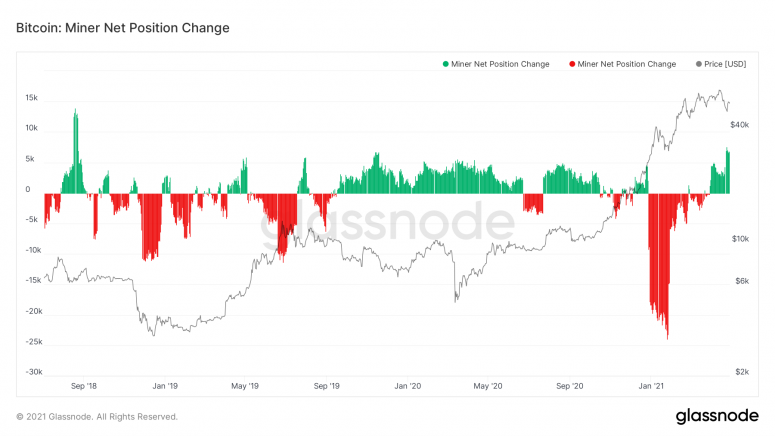
Task: Click the Sep '18 x-axis label
Action: pyautogui.click(x=84, y=386)
